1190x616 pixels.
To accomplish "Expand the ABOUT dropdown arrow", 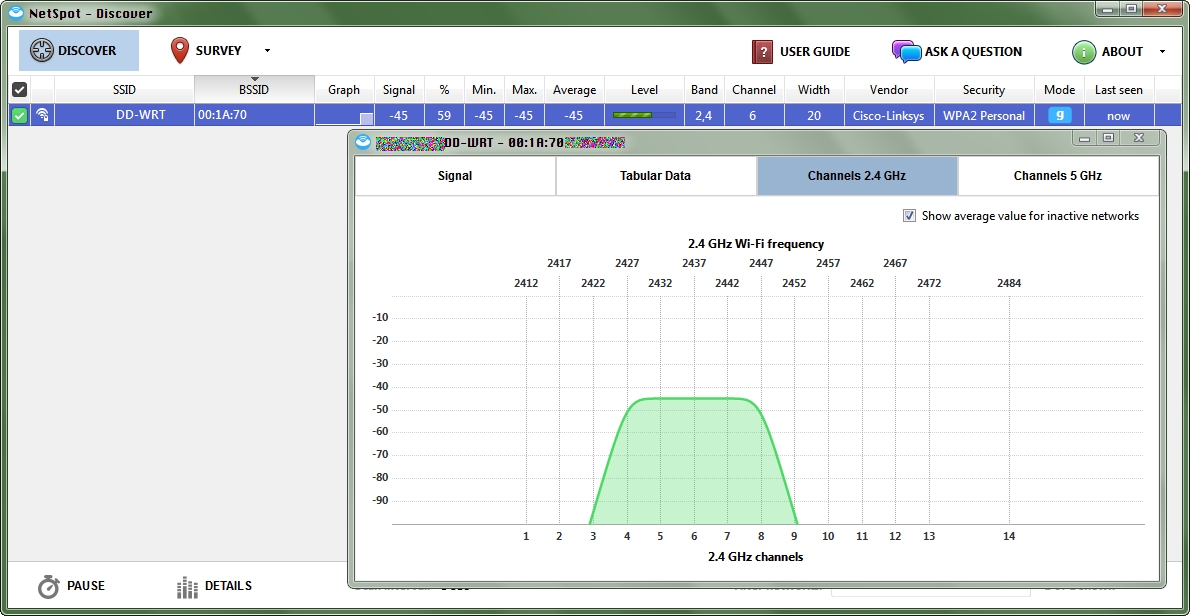I will click(1162, 52).
